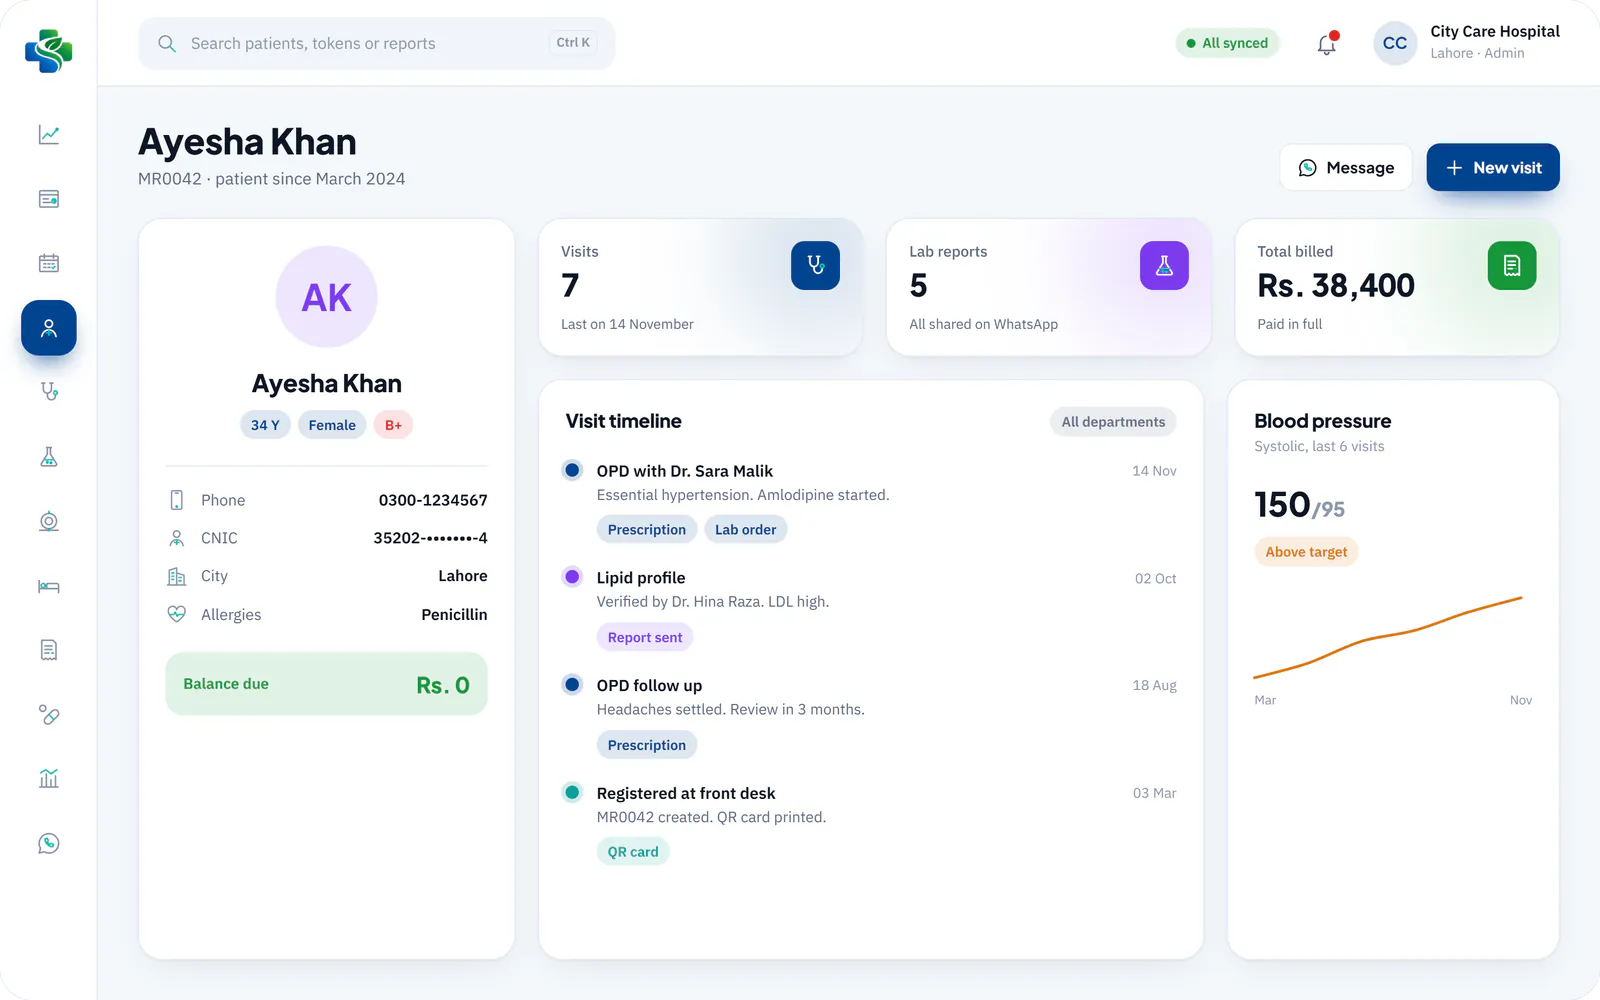Select the highlighted person icon in sidebar
The height and width of the screenshot is (1000, 1600).
coord(49,328)
